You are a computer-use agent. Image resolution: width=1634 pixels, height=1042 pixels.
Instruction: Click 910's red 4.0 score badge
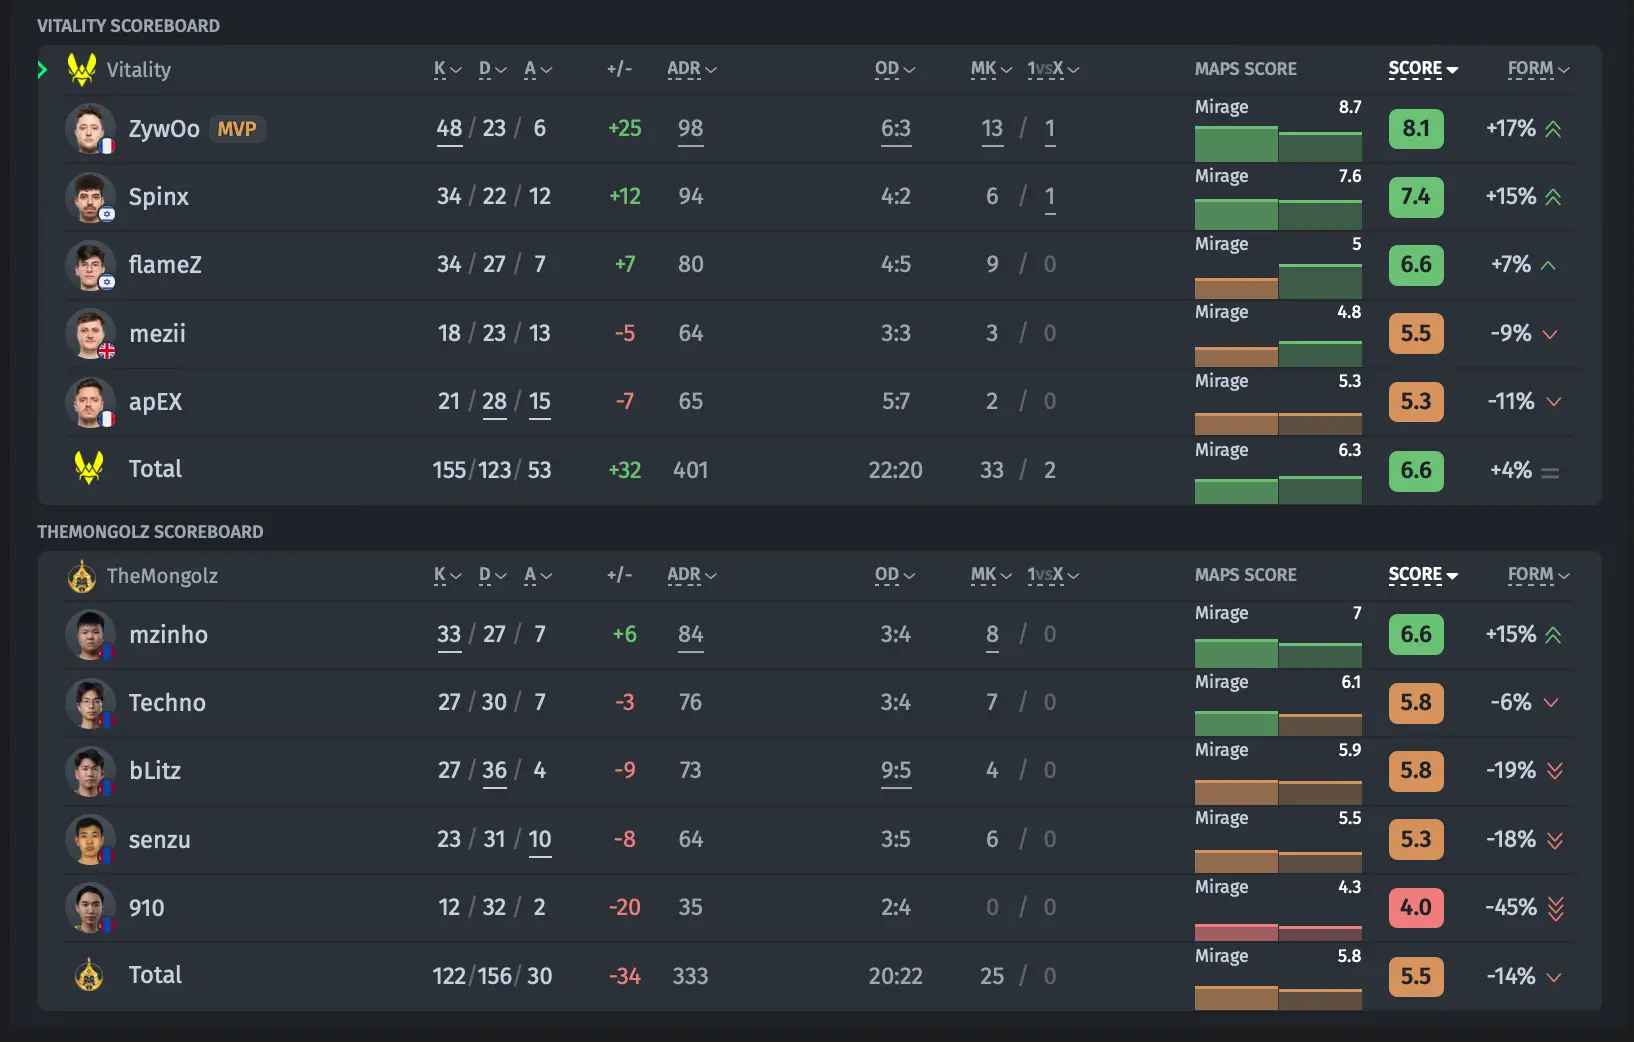pyautogui.click(x=1416, y=907)
